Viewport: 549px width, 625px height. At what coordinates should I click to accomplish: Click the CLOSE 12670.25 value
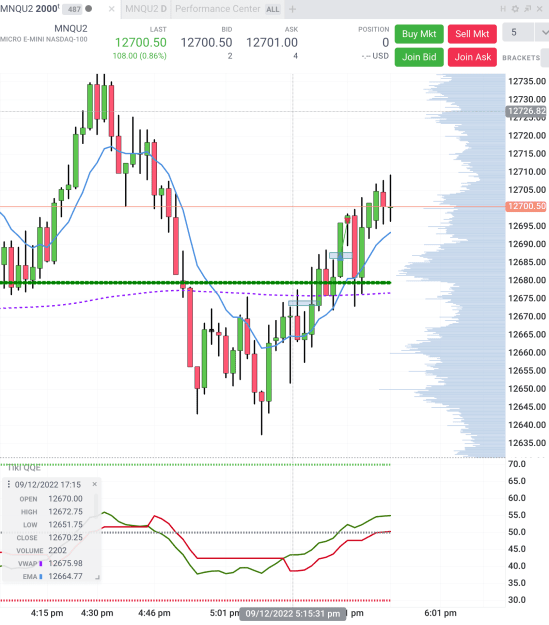[65, 537]
